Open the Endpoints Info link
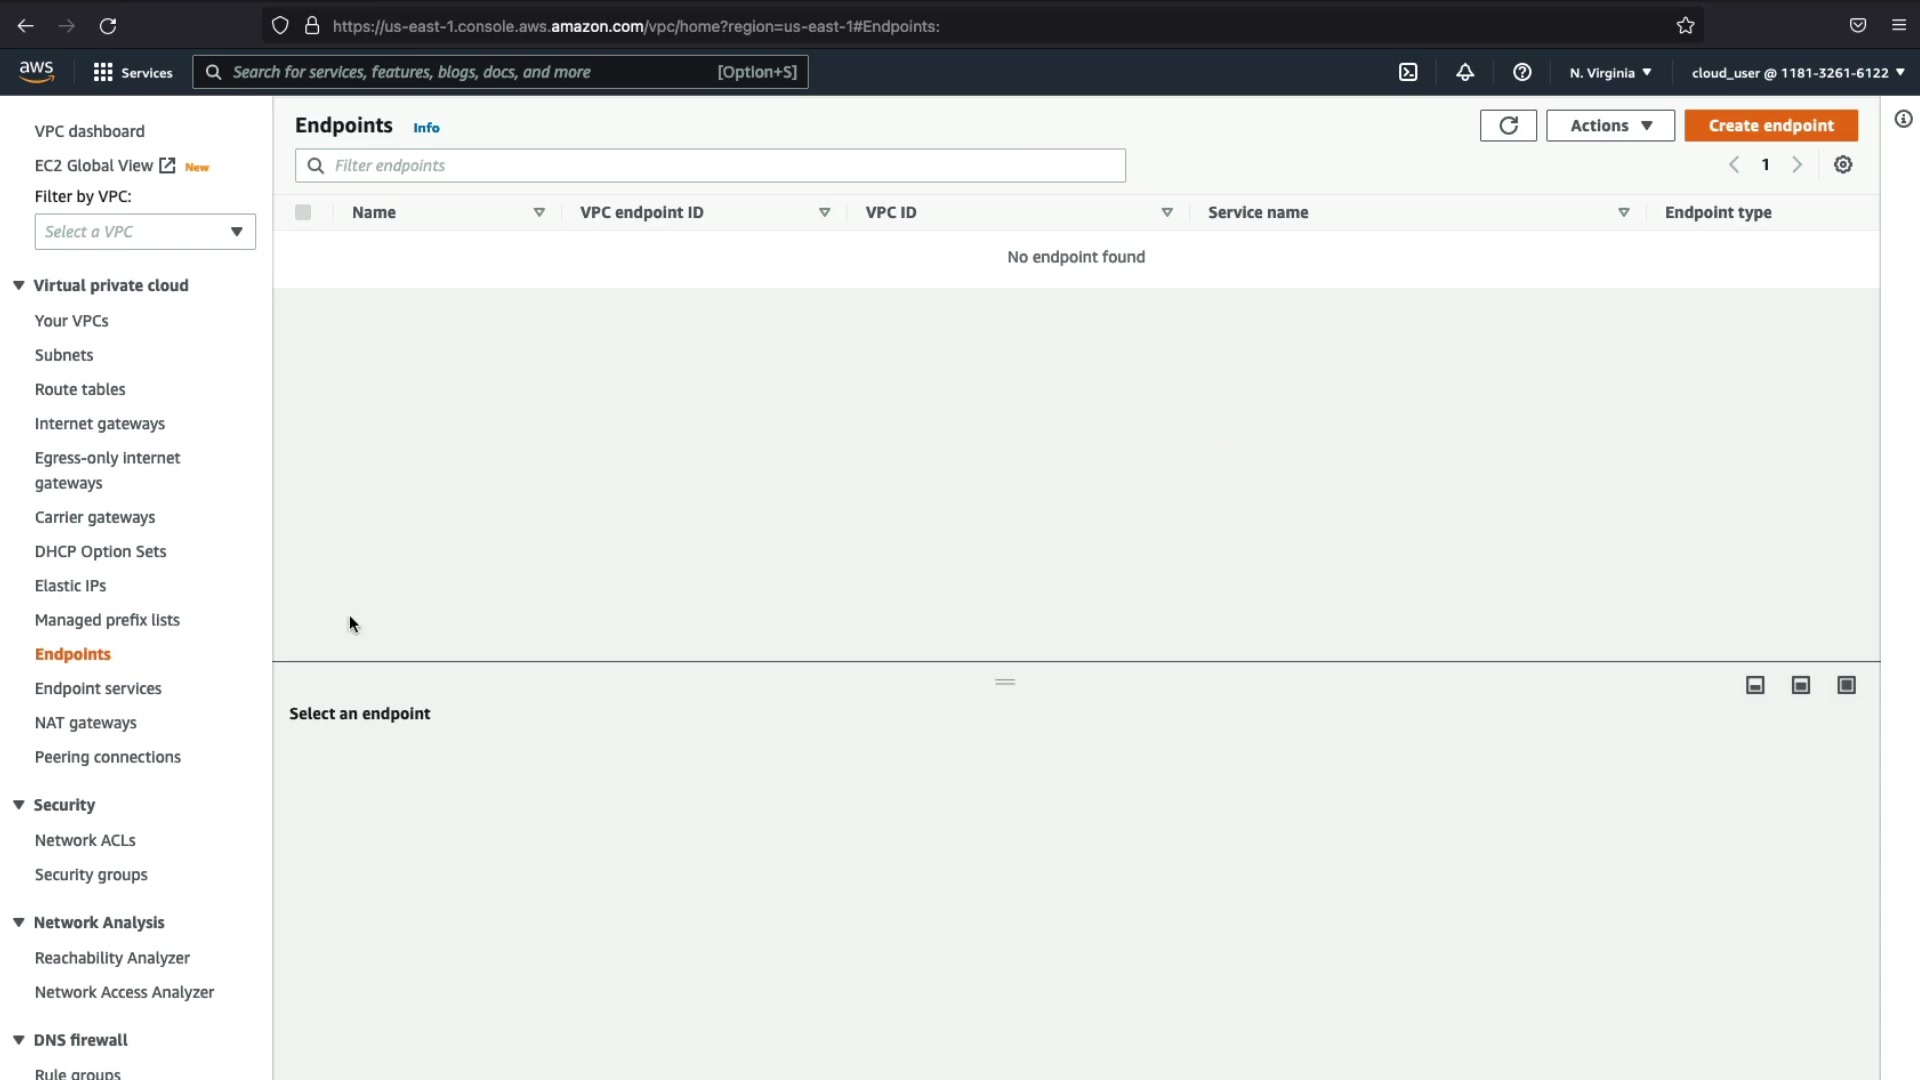The height and width of the screenshot is (1080, 1920). [426, 128]
